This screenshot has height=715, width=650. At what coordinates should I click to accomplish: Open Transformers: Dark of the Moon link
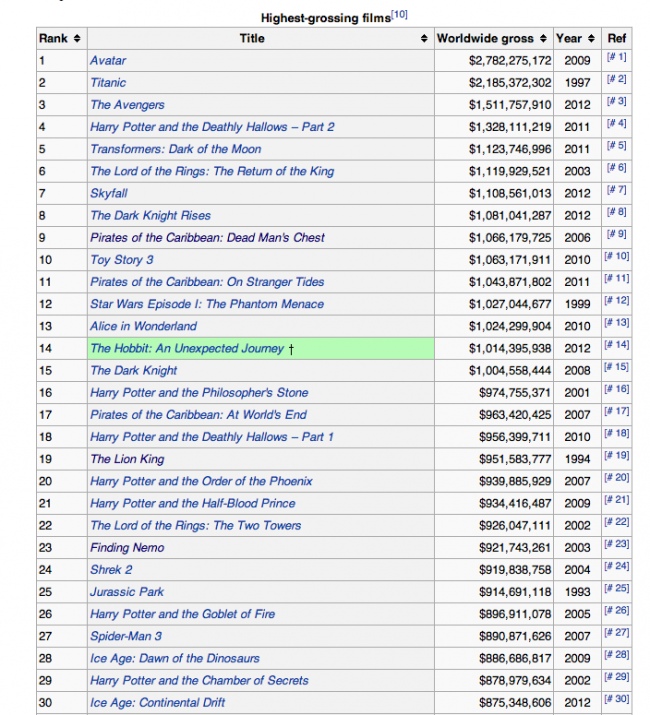[176, 149]
